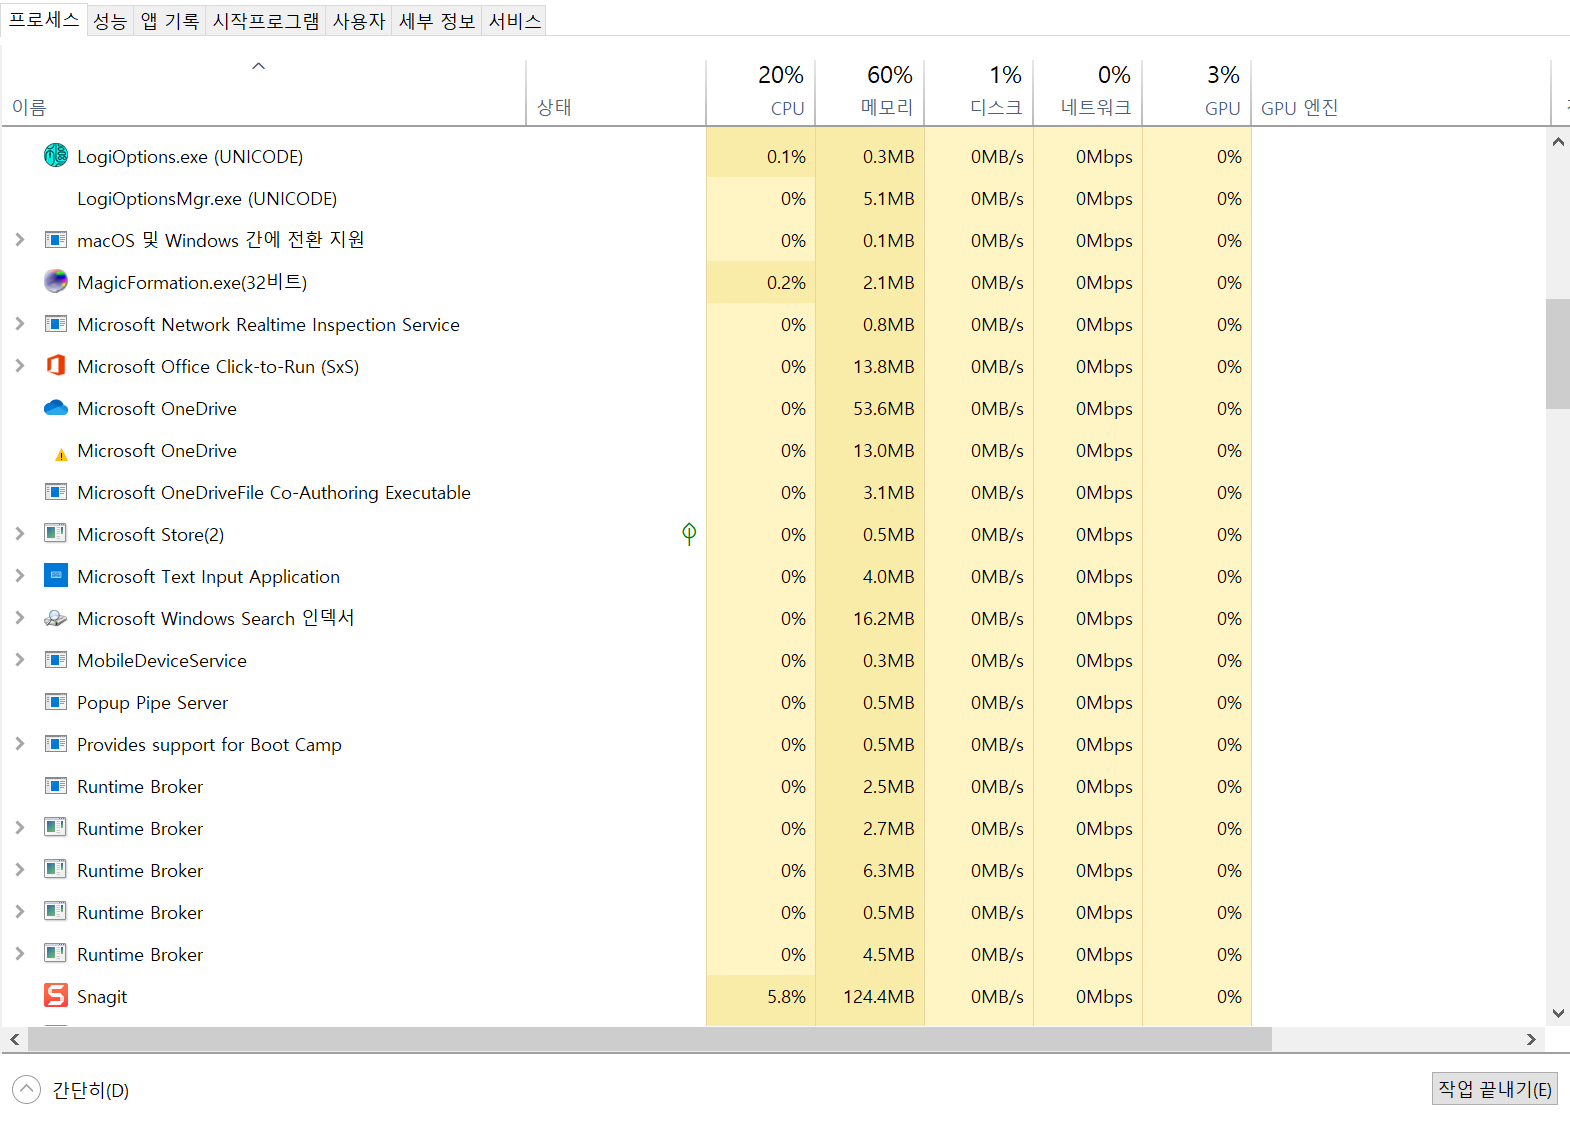The width and height of the screenshot is (1570, 1126).
Task: Expand the Microsoft Store(2) group
Action: 19,534
